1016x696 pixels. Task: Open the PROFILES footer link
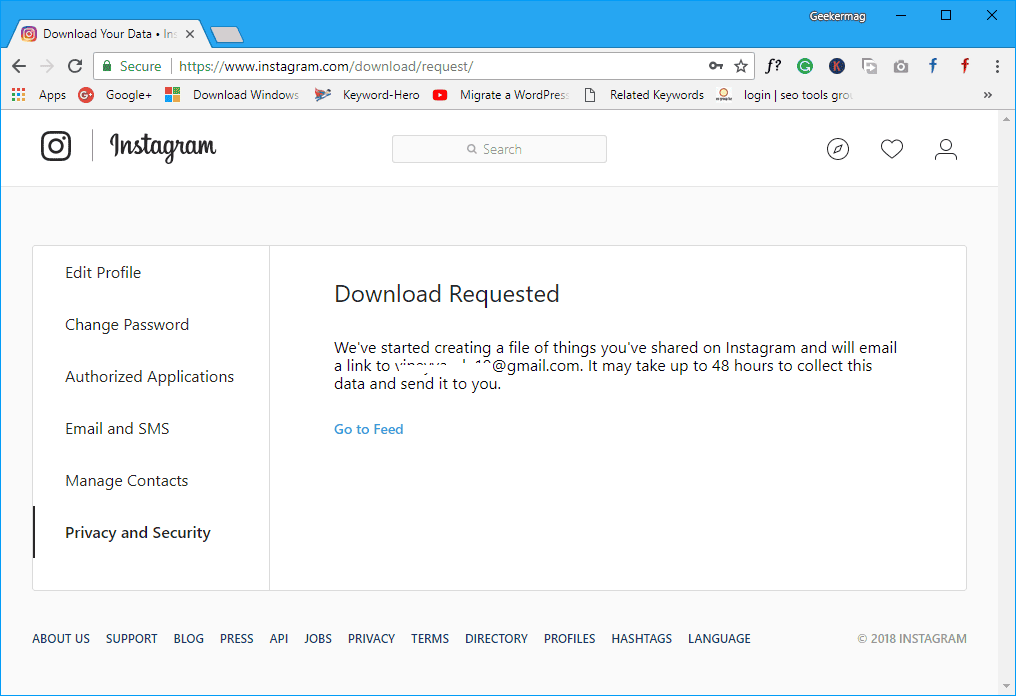[570, 638]
